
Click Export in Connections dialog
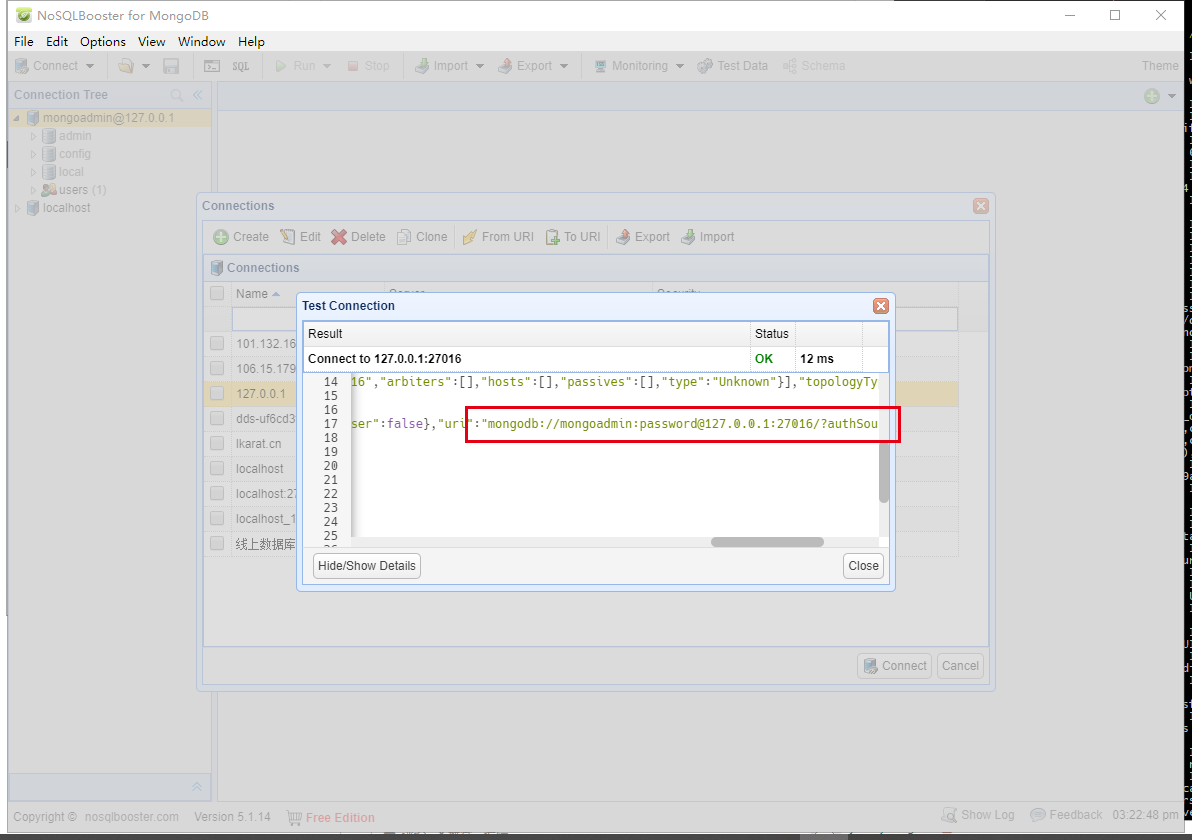click(x=642, y=237)
